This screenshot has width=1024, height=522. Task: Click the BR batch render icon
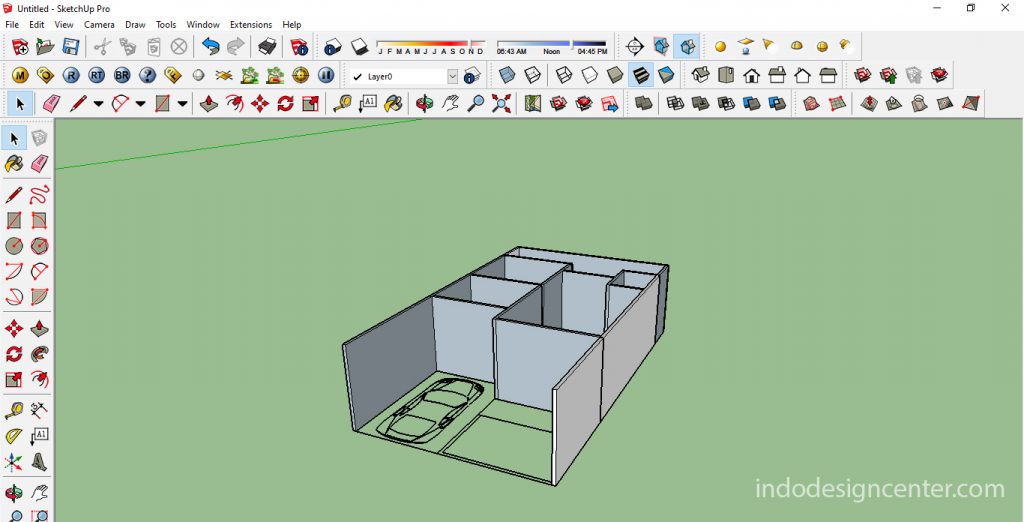122,75
